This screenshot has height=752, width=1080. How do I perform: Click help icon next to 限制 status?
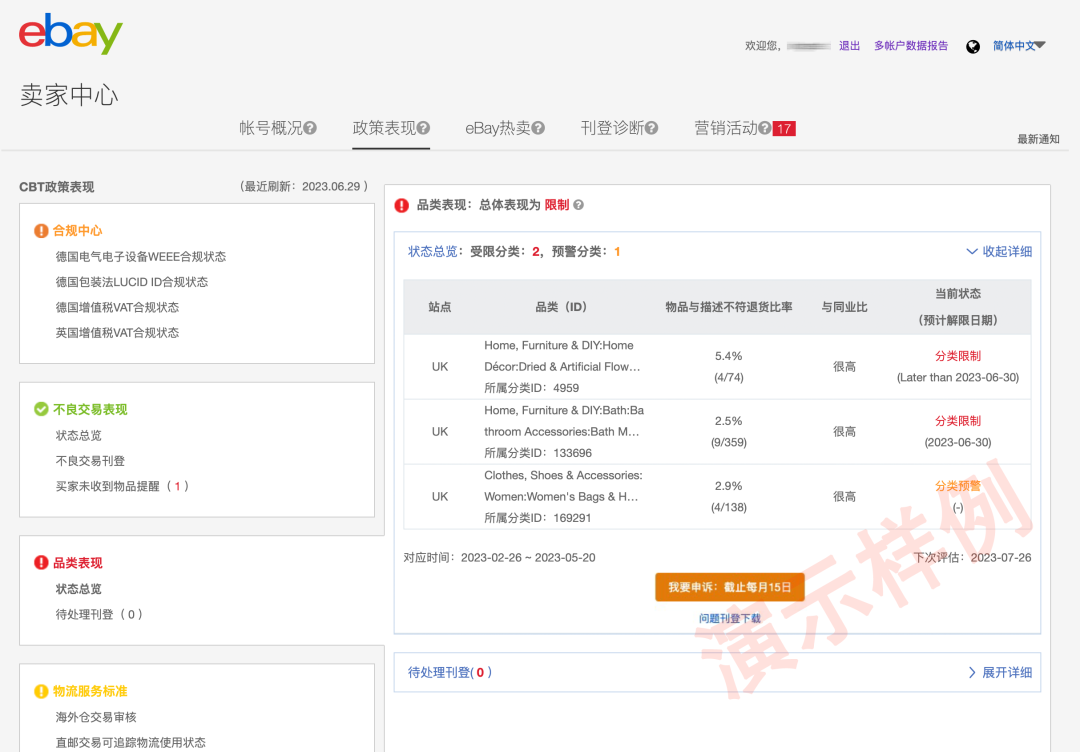click(578, 205)
